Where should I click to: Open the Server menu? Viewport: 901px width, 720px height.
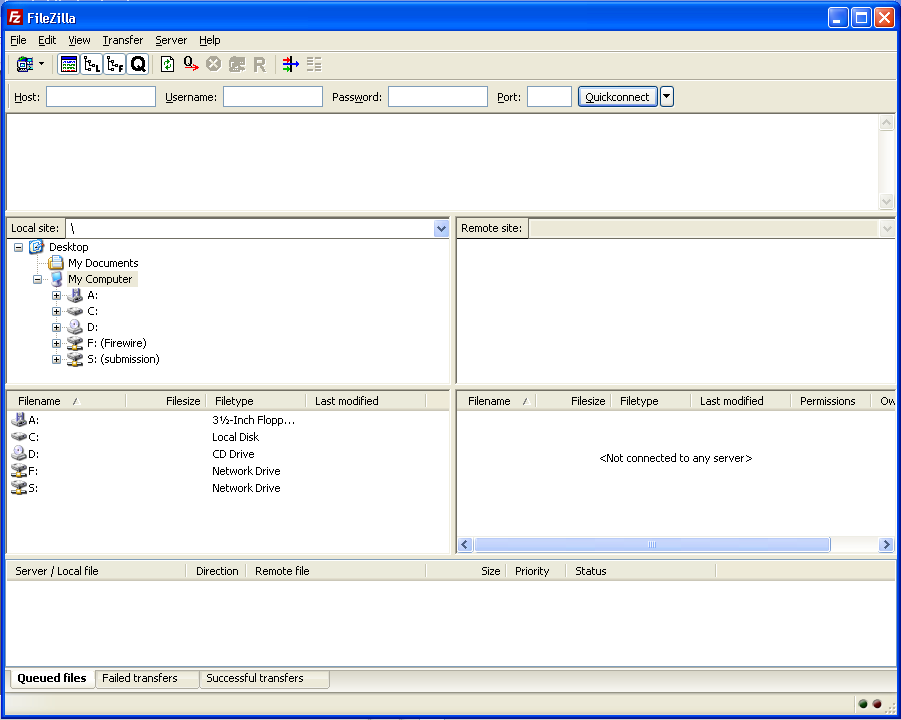[x=171, y=40]
